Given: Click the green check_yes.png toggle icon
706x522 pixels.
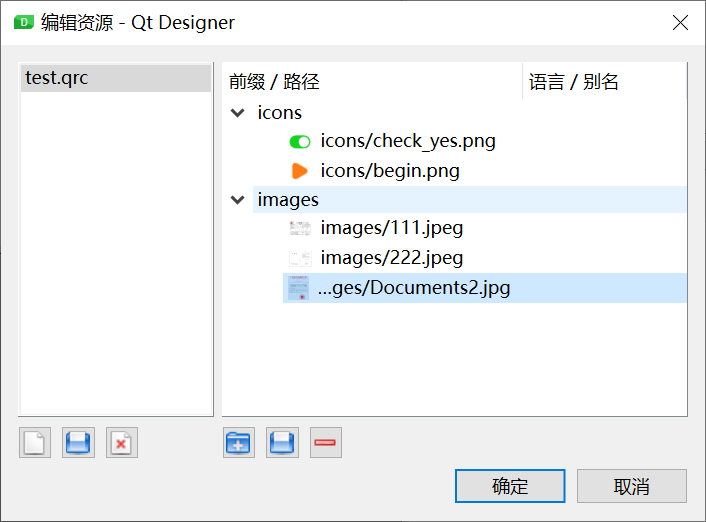Looking at the screenshot, I should pyautogui.click(x=299, y=142).
